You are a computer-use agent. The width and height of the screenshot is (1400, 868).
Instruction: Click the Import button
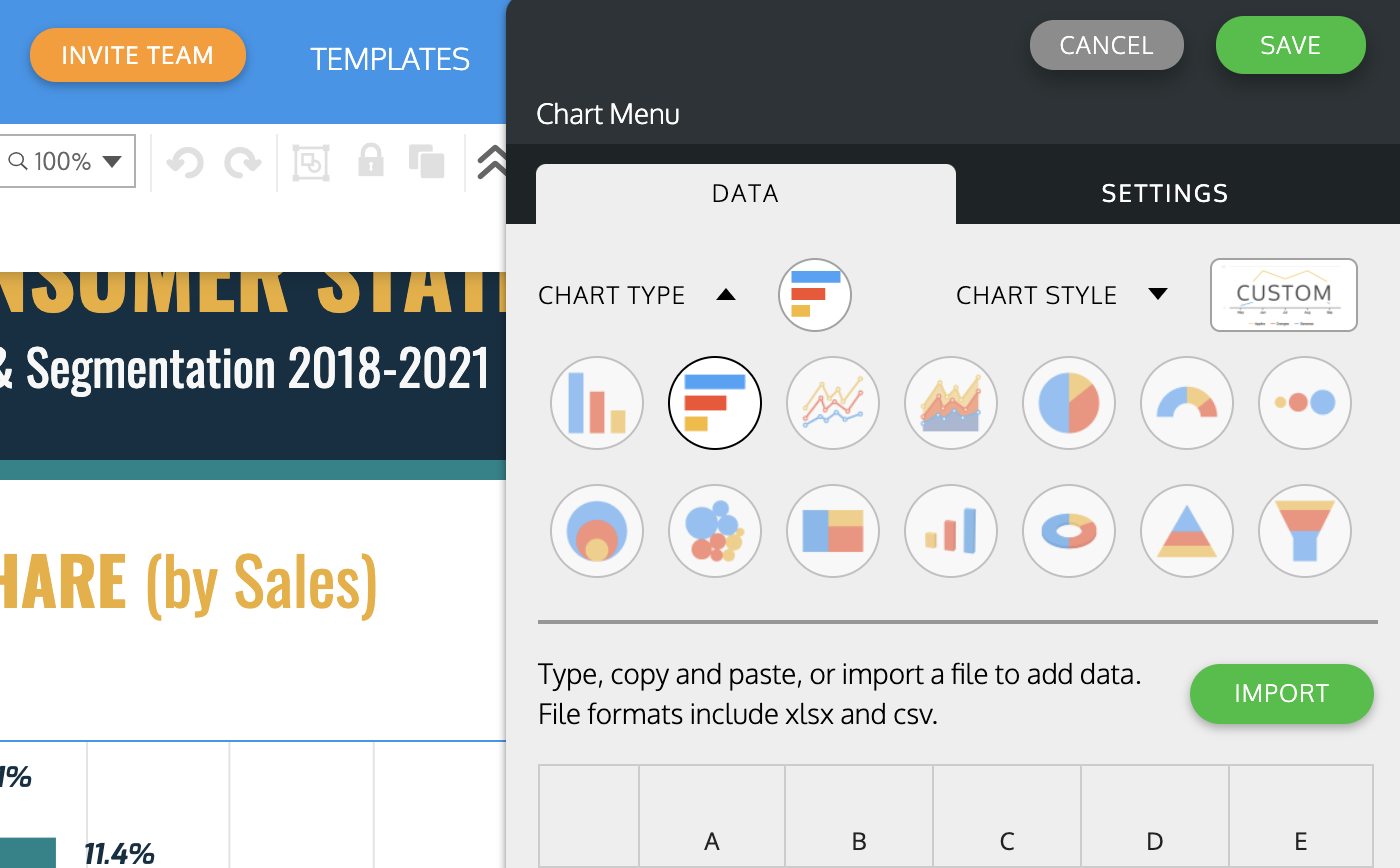1282,693
